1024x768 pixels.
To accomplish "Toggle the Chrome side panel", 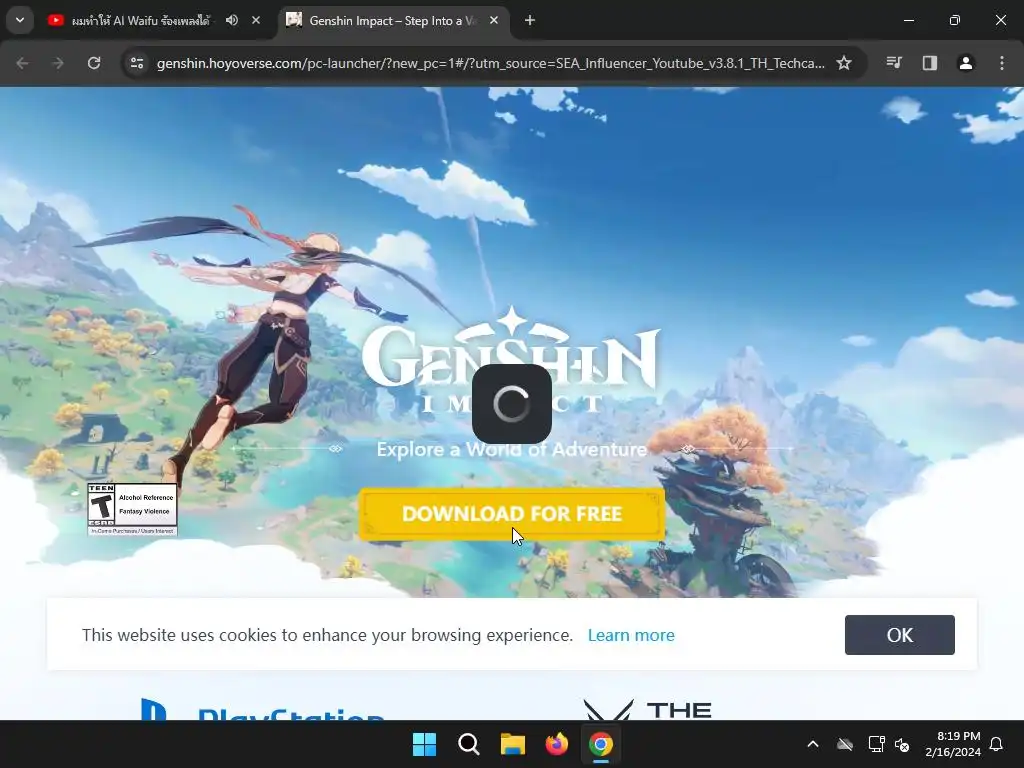I will 930,63.
